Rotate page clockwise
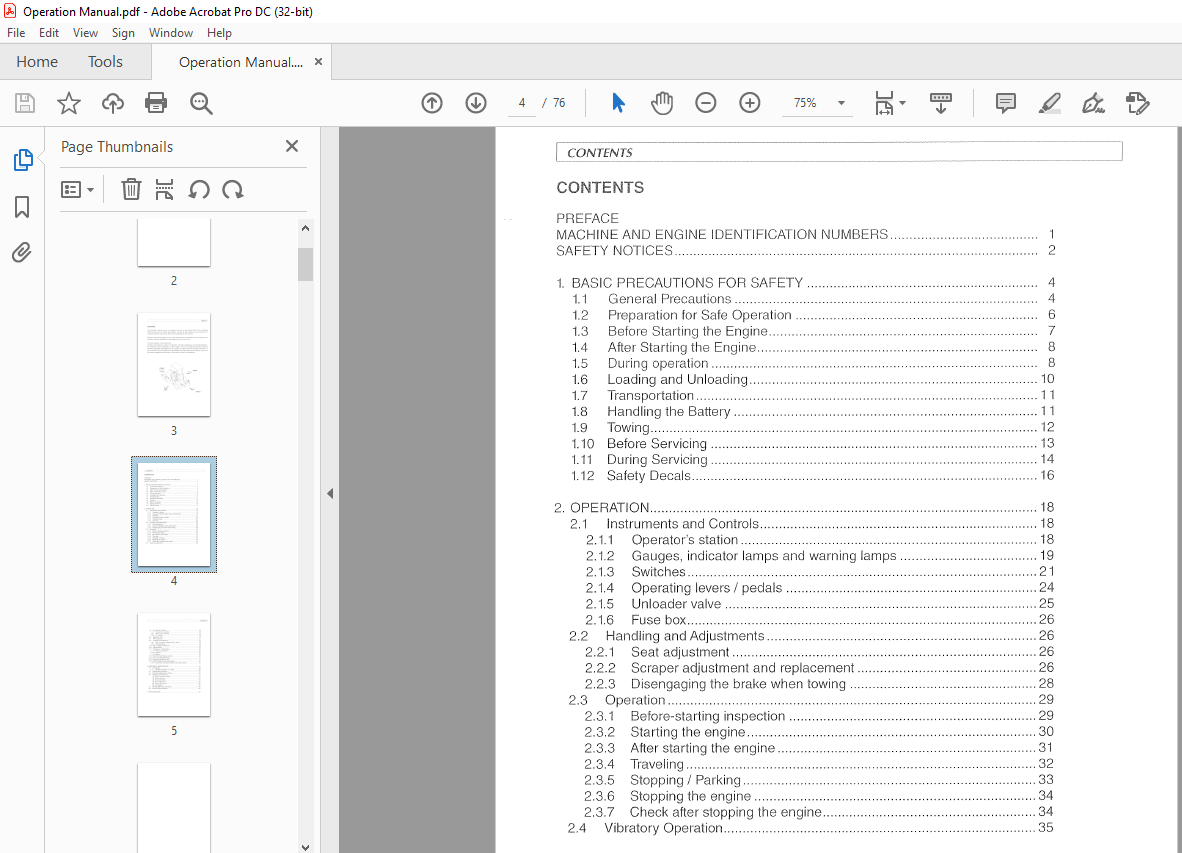This screenshot has width=1182, height=853. 233,189
